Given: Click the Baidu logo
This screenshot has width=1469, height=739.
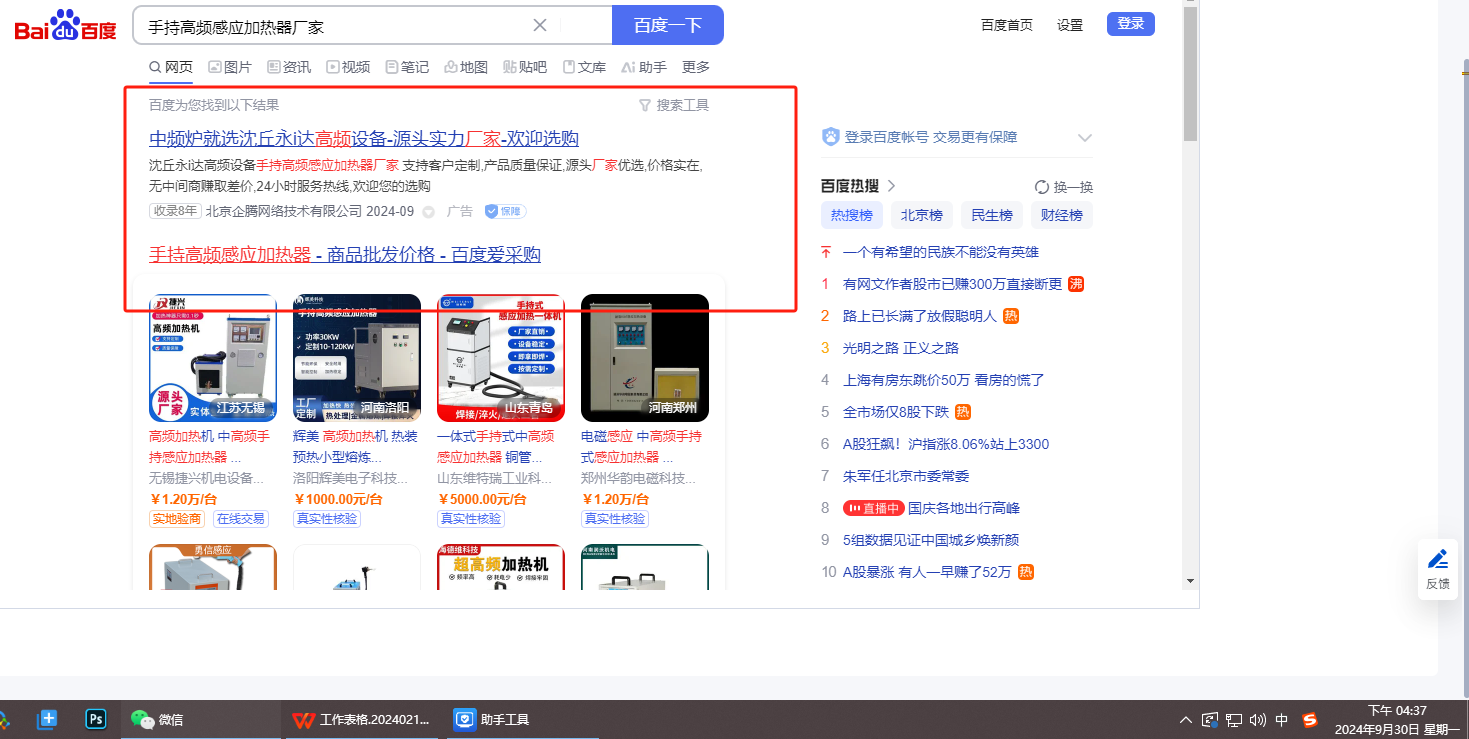Looking at the screenshot, I should (x=66, y=25).
